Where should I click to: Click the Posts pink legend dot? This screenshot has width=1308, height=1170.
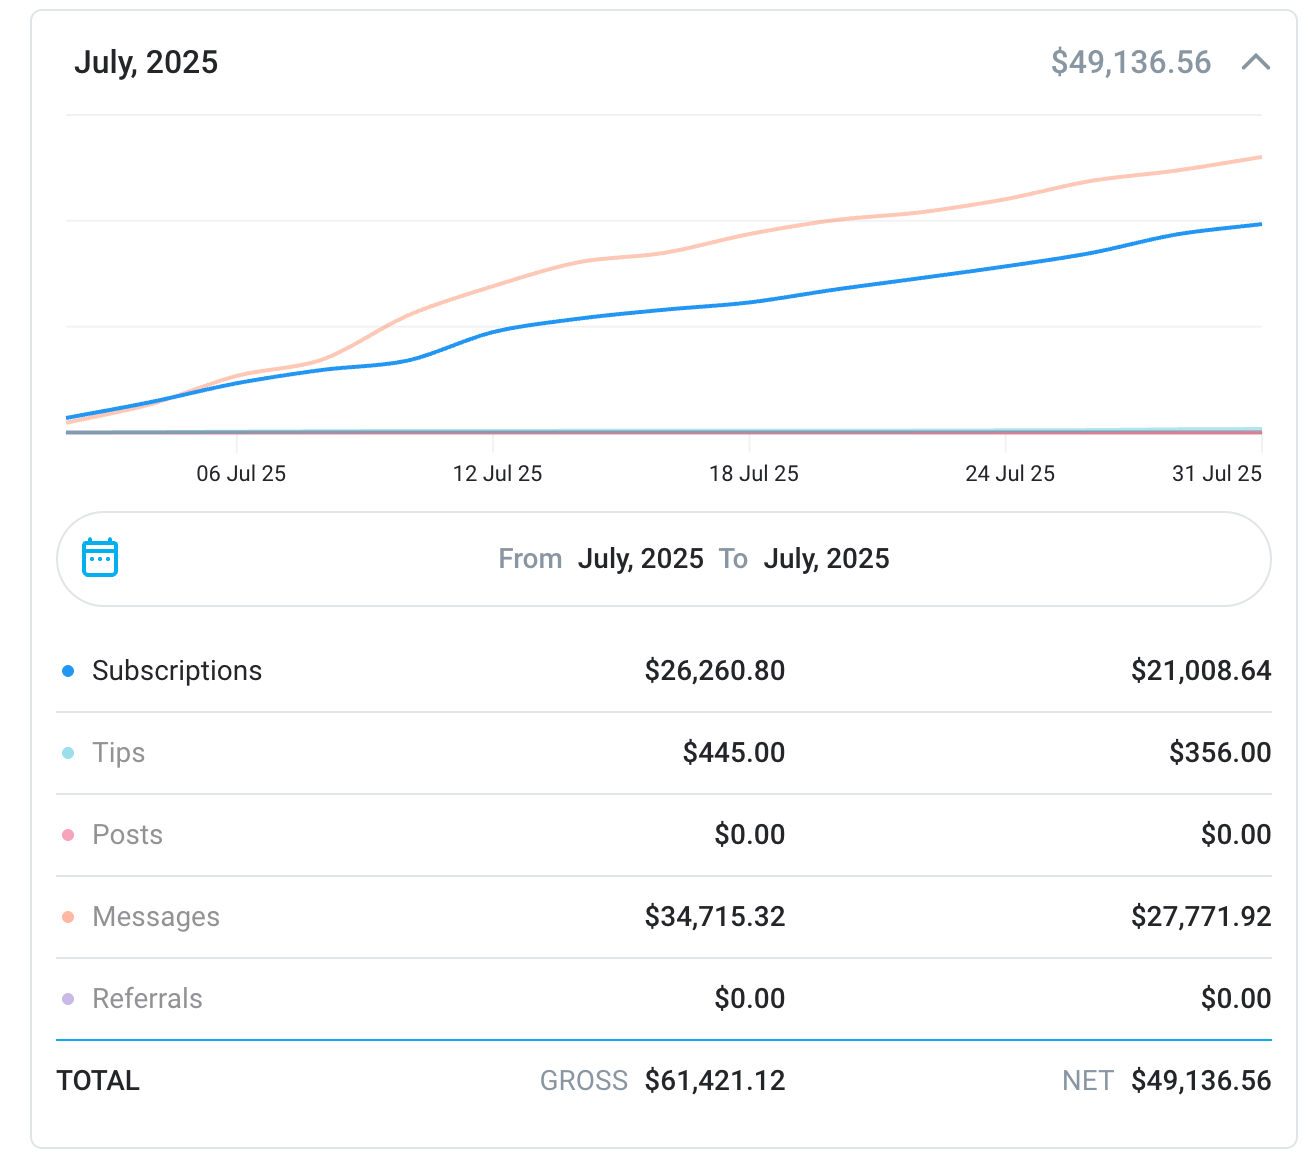pos(68,835)
